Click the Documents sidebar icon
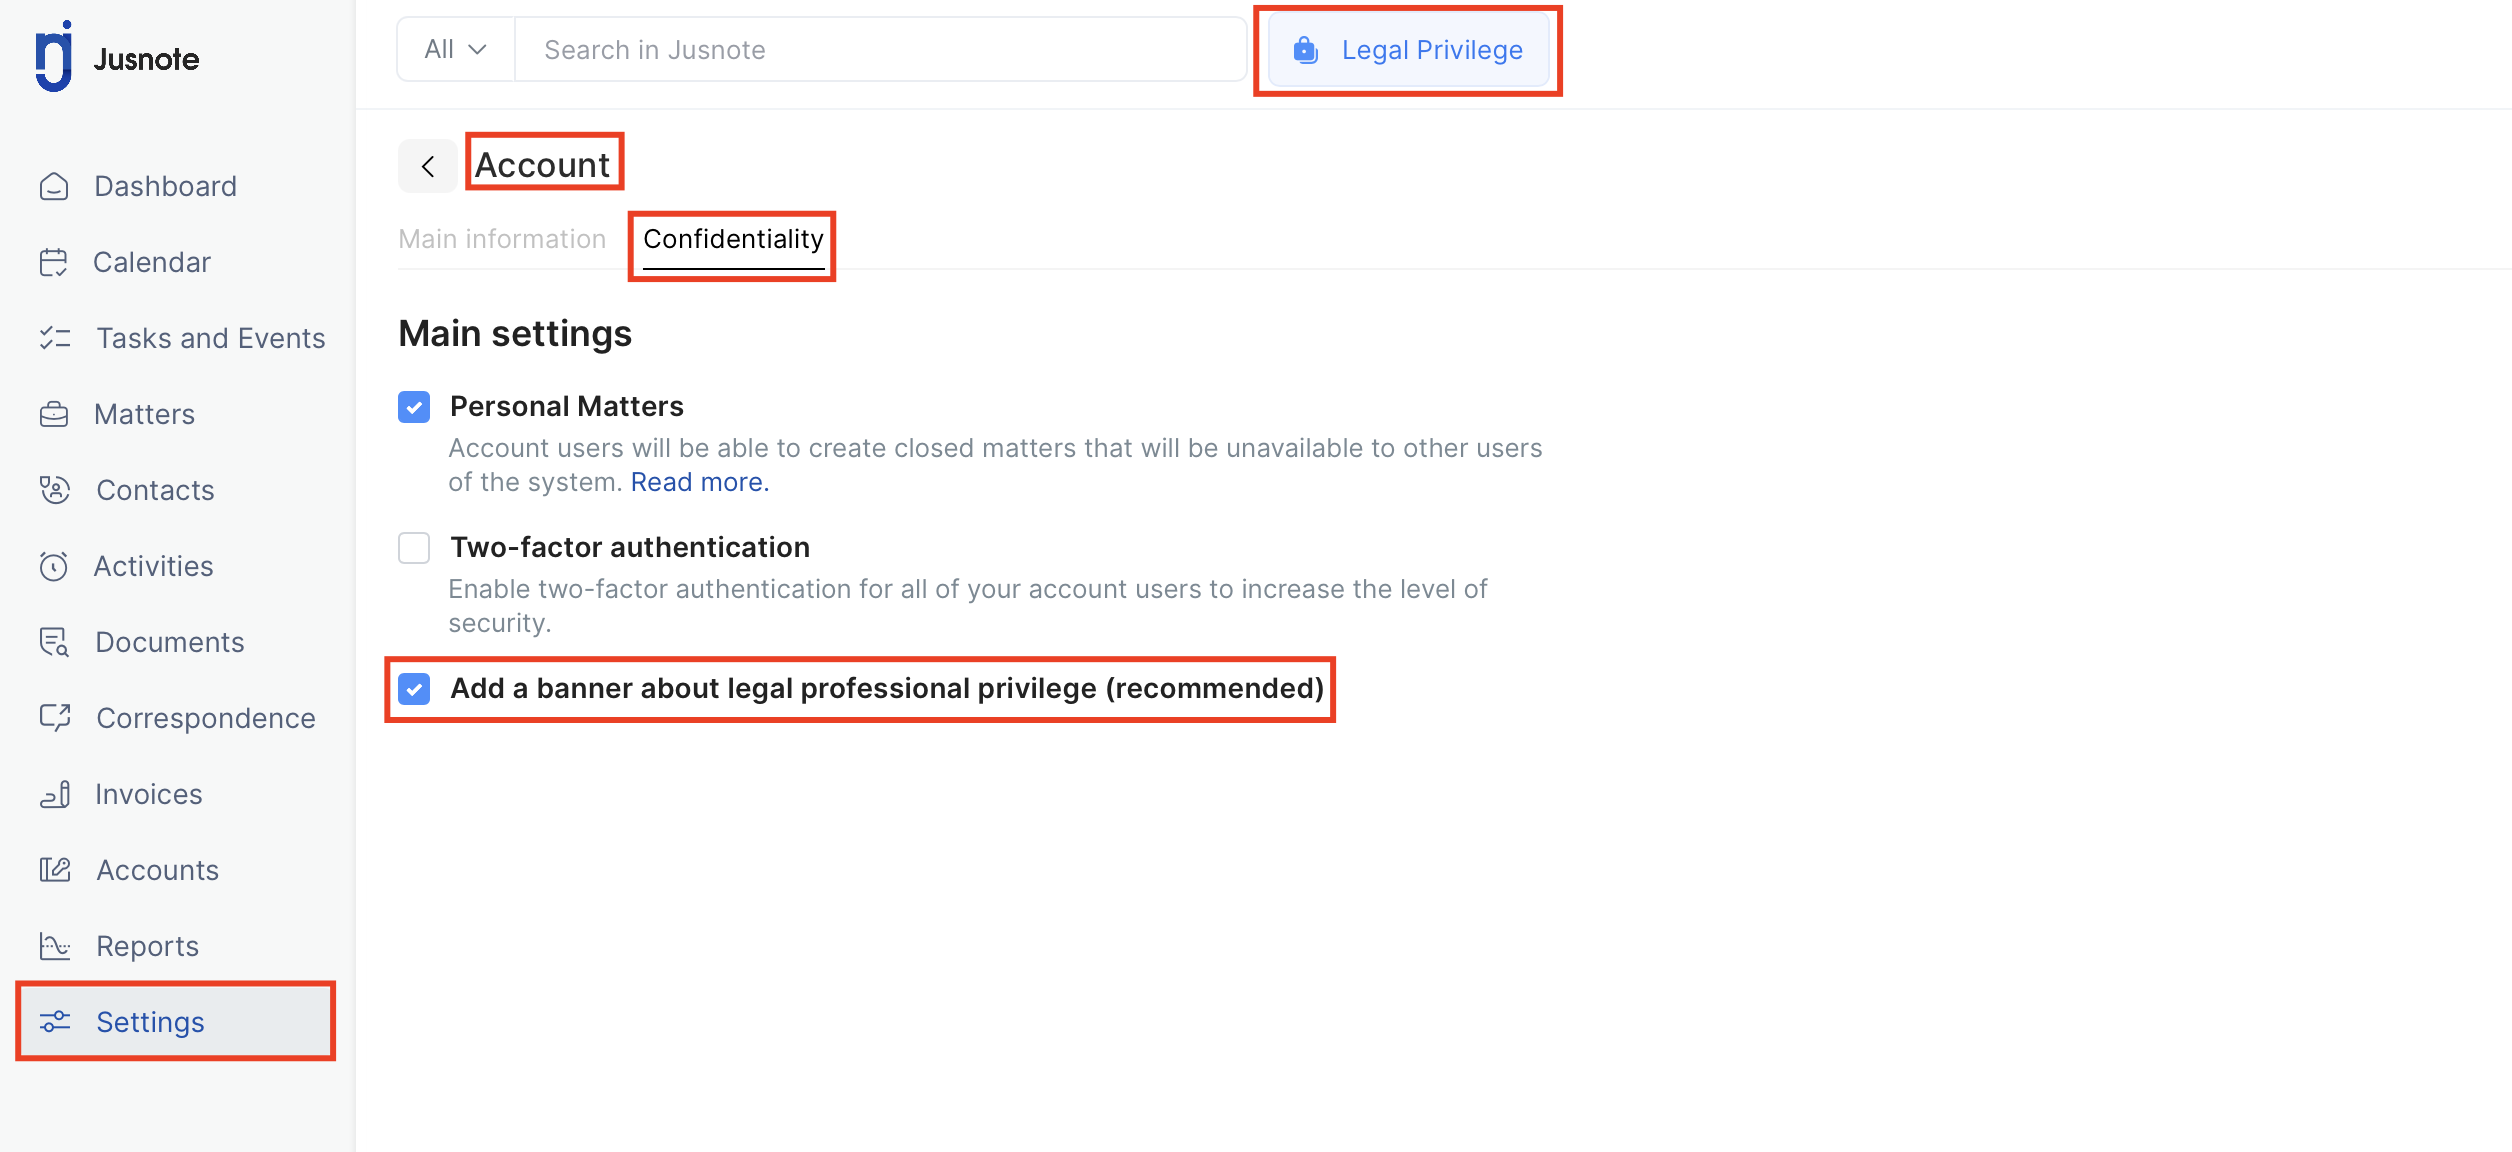Screen dimensions: 2512x1152 54,643
